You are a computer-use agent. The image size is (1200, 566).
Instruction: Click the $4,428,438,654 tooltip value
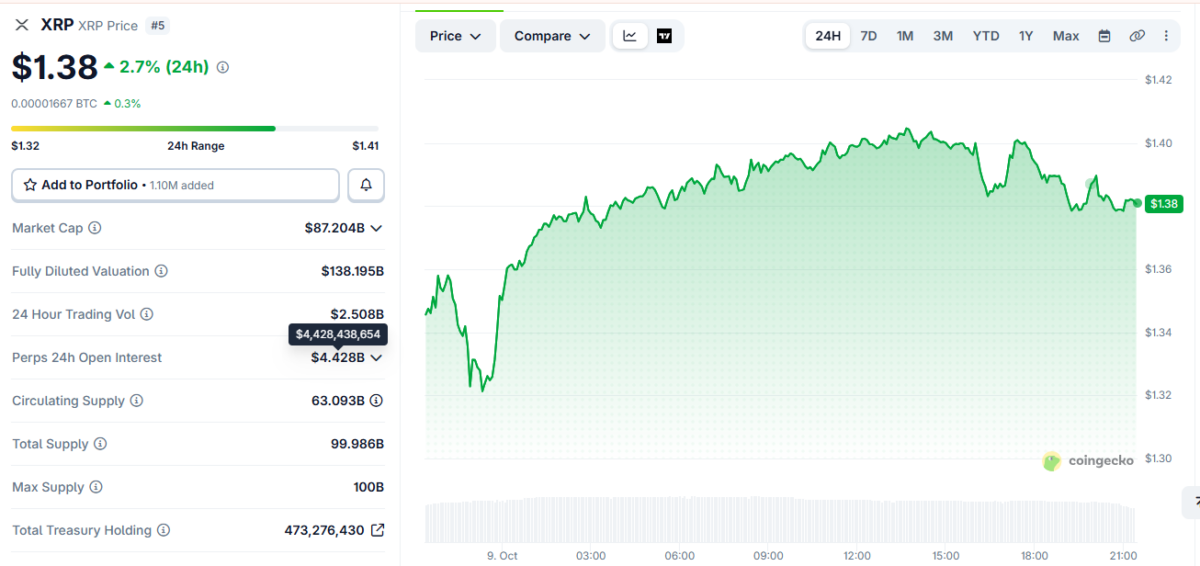point(338,334)
